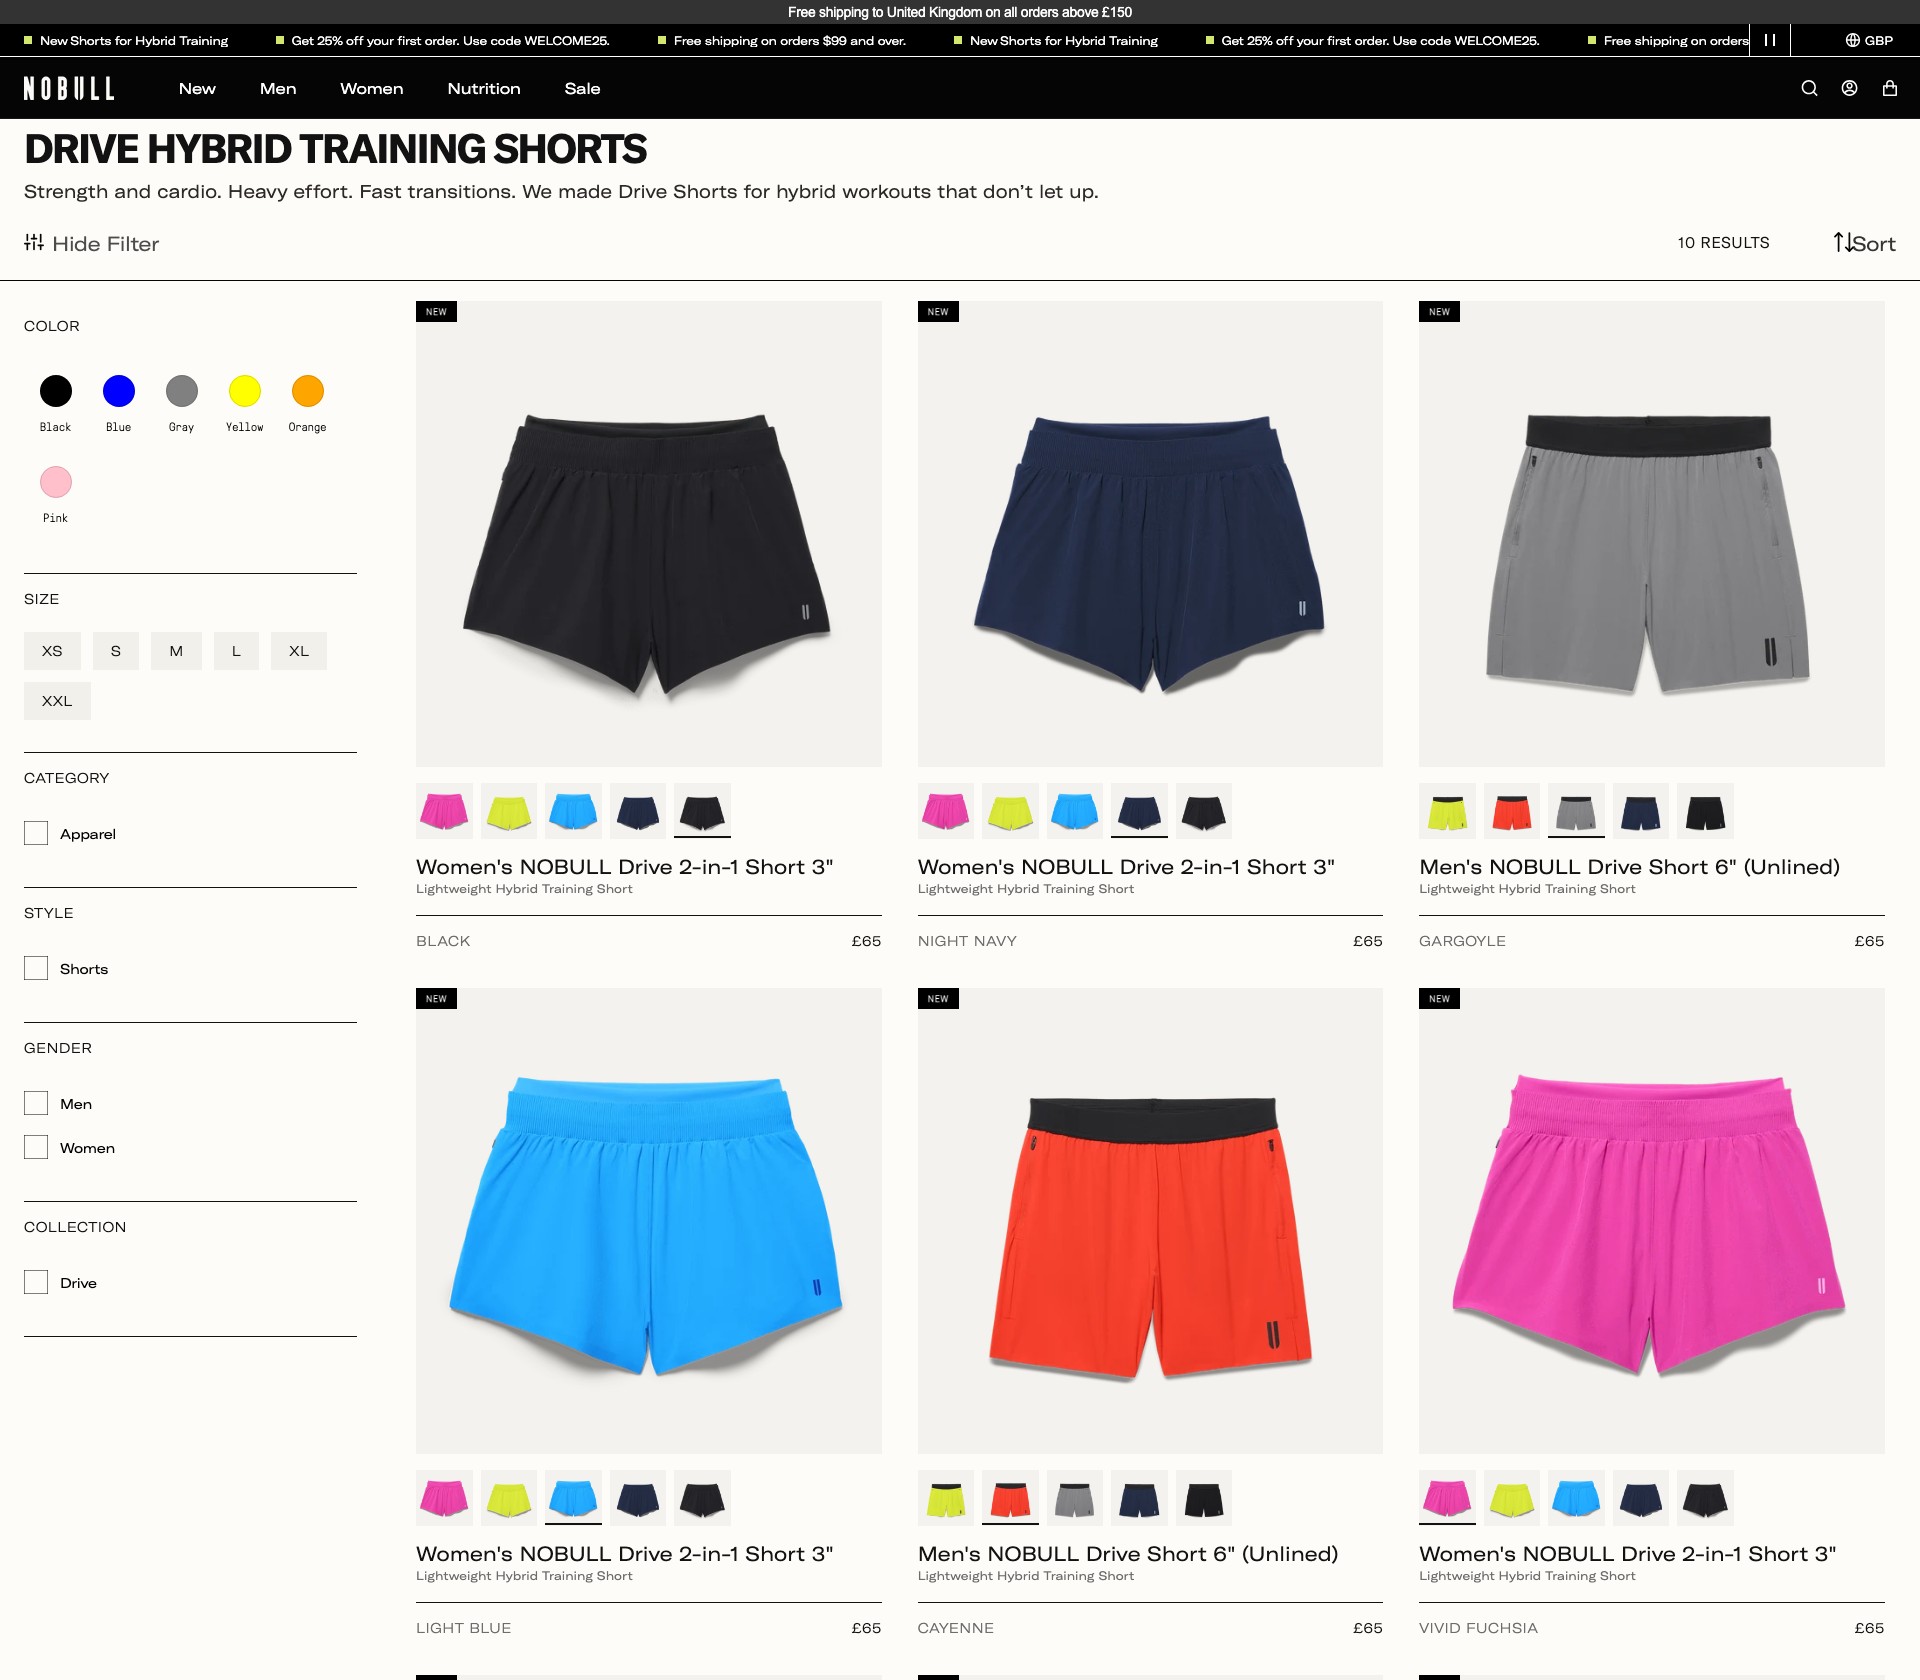
Task: Open the Sort options
Action: (x=1864, y=243)
